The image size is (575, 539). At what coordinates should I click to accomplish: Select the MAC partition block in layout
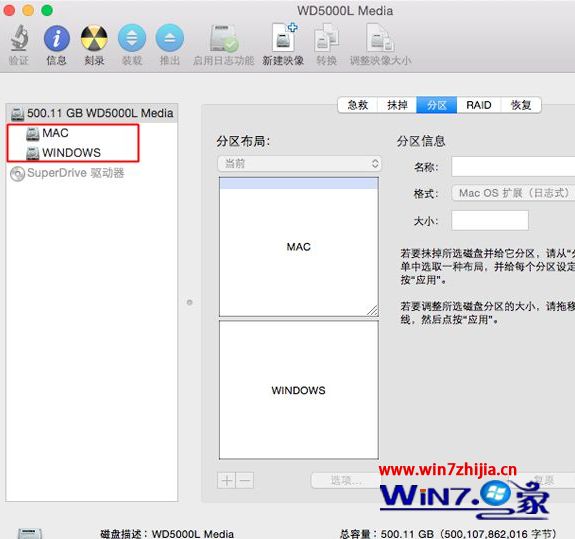pyautogui.click(x=299, y=247)
